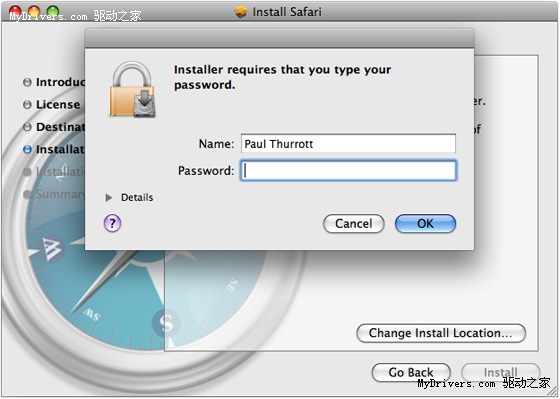Select the Introduction step in sidebar
560x399 pixels.
(54, 82)
